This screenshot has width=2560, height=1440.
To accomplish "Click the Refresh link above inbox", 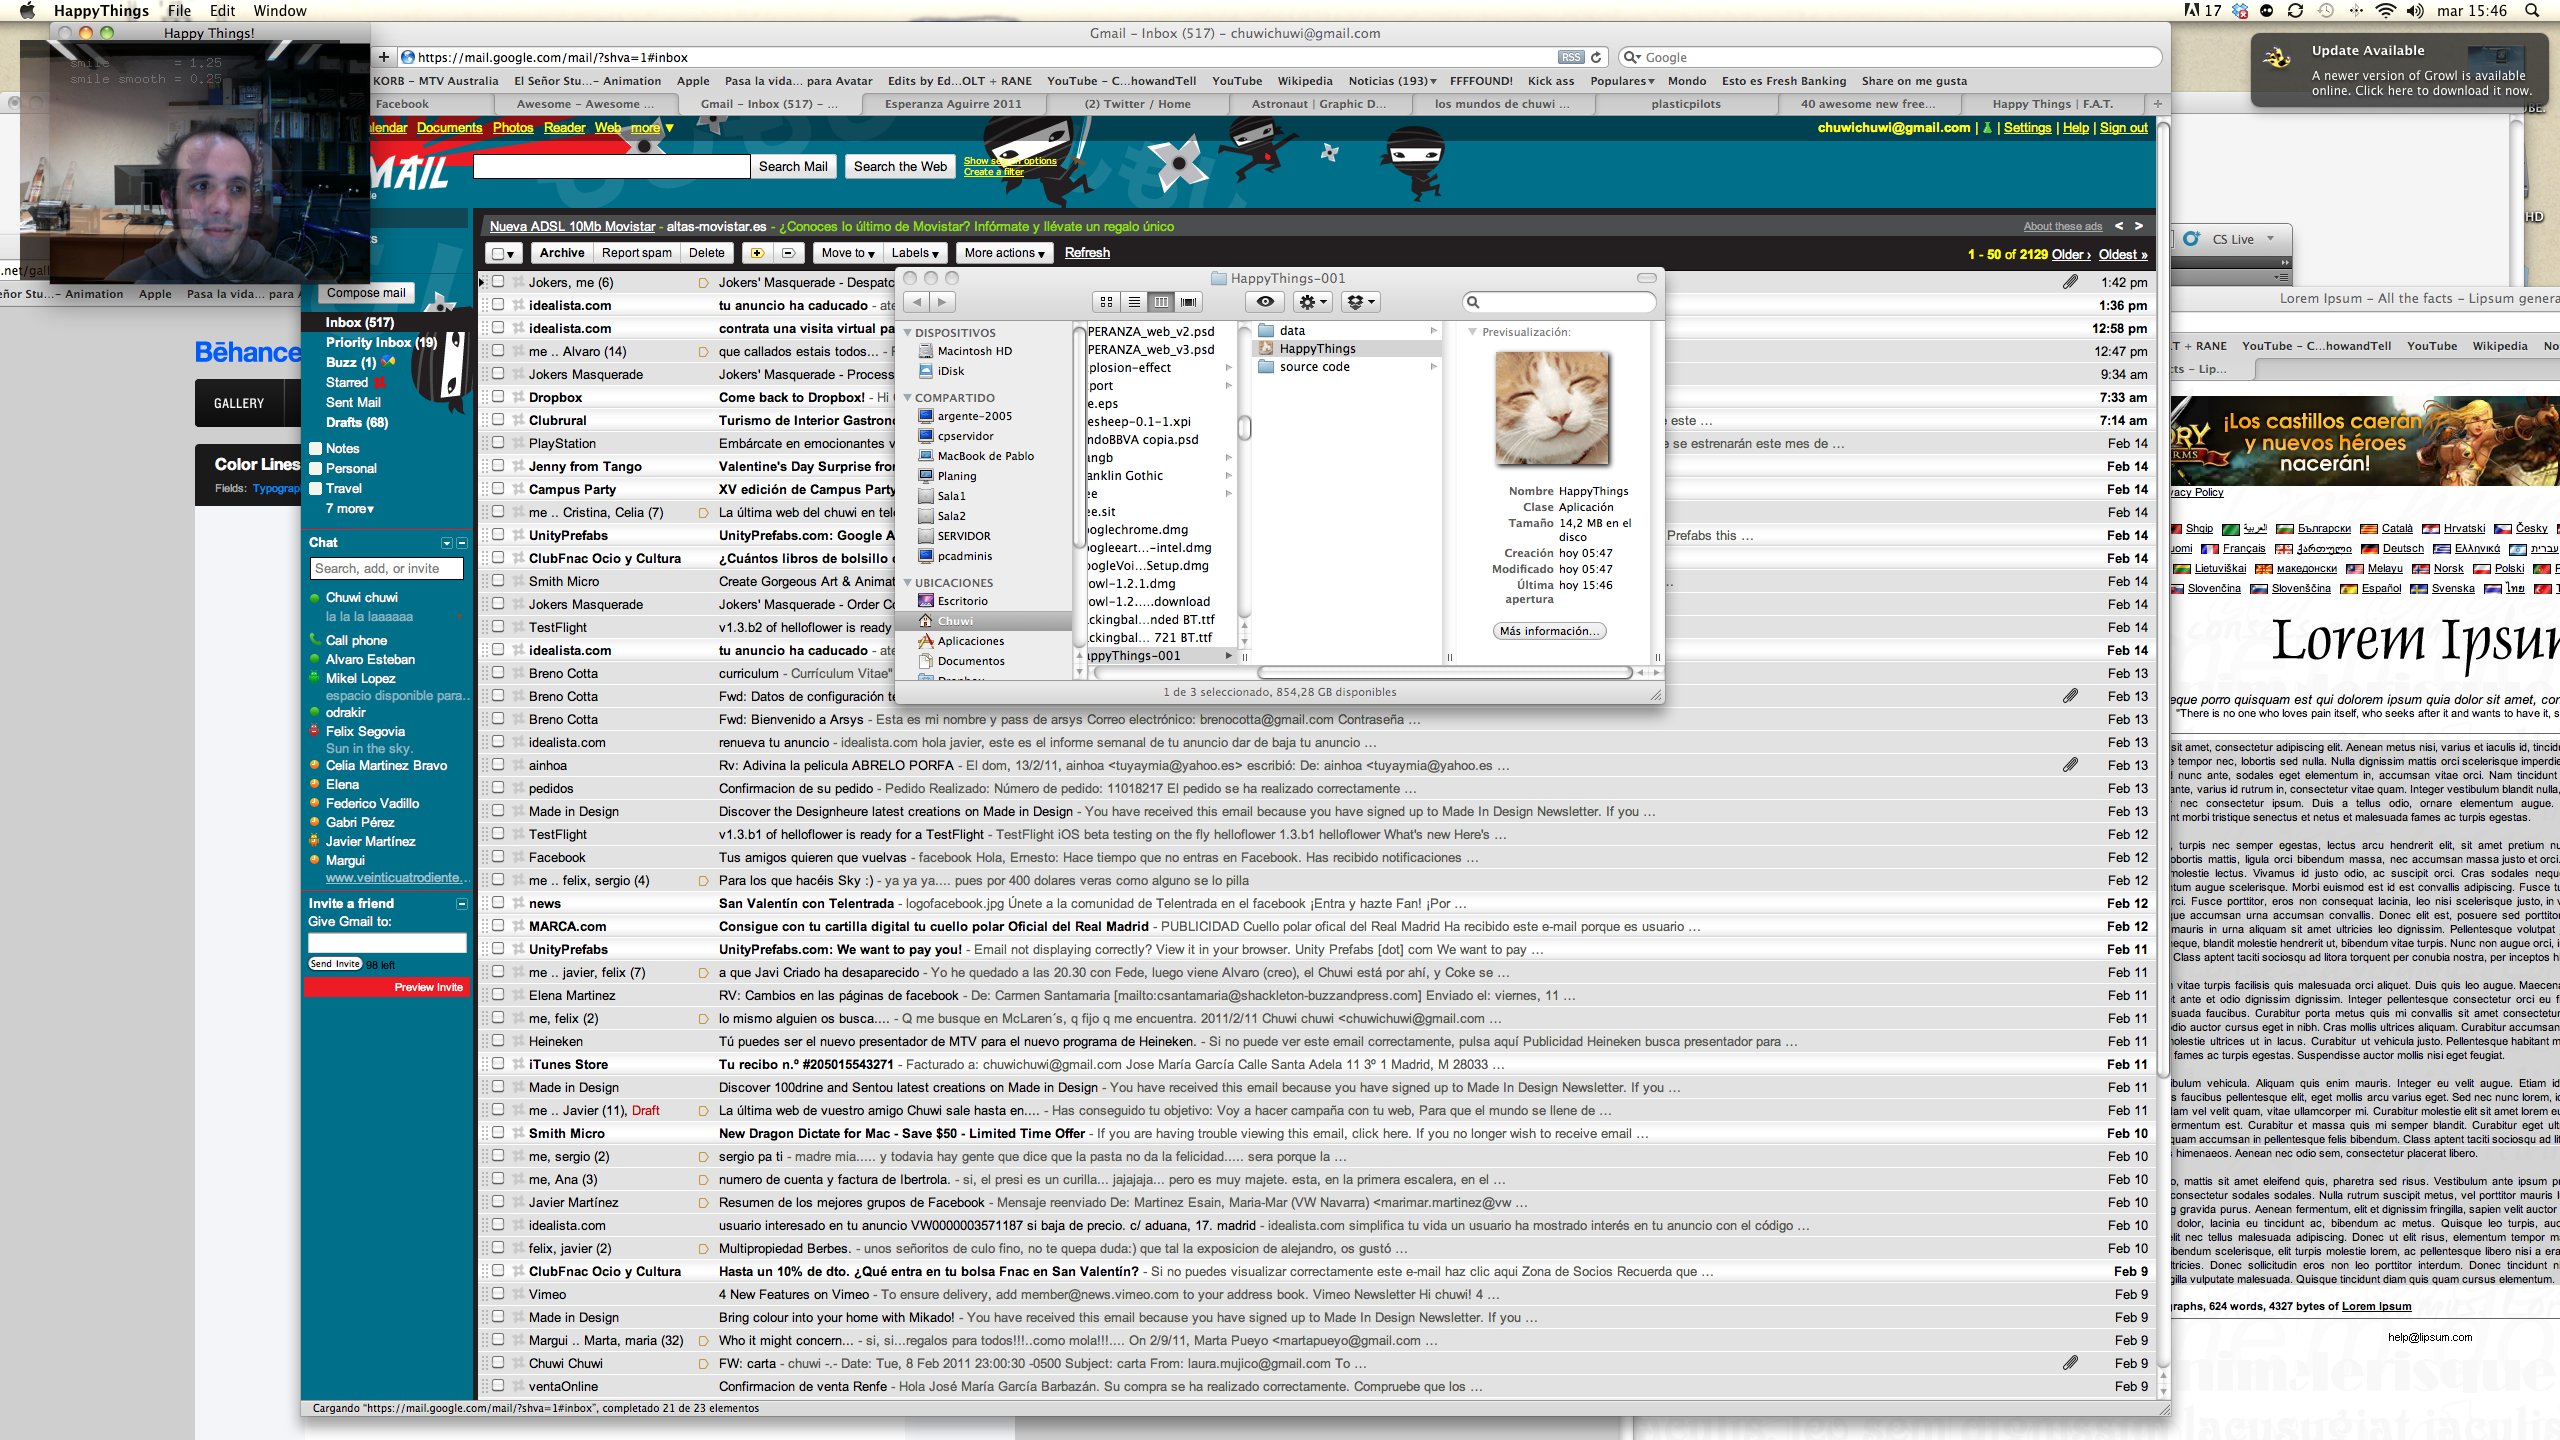I will (1087, 253).
